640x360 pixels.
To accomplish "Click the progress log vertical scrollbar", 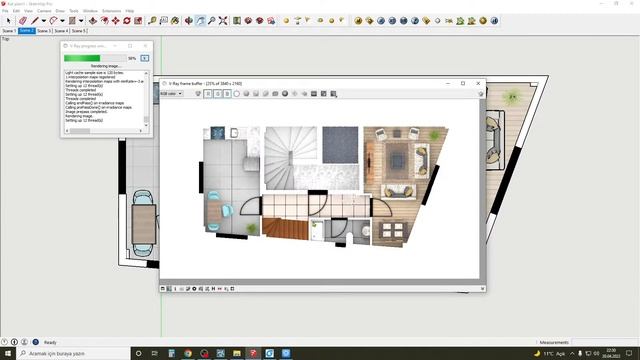I will click(x=146, y=99).
